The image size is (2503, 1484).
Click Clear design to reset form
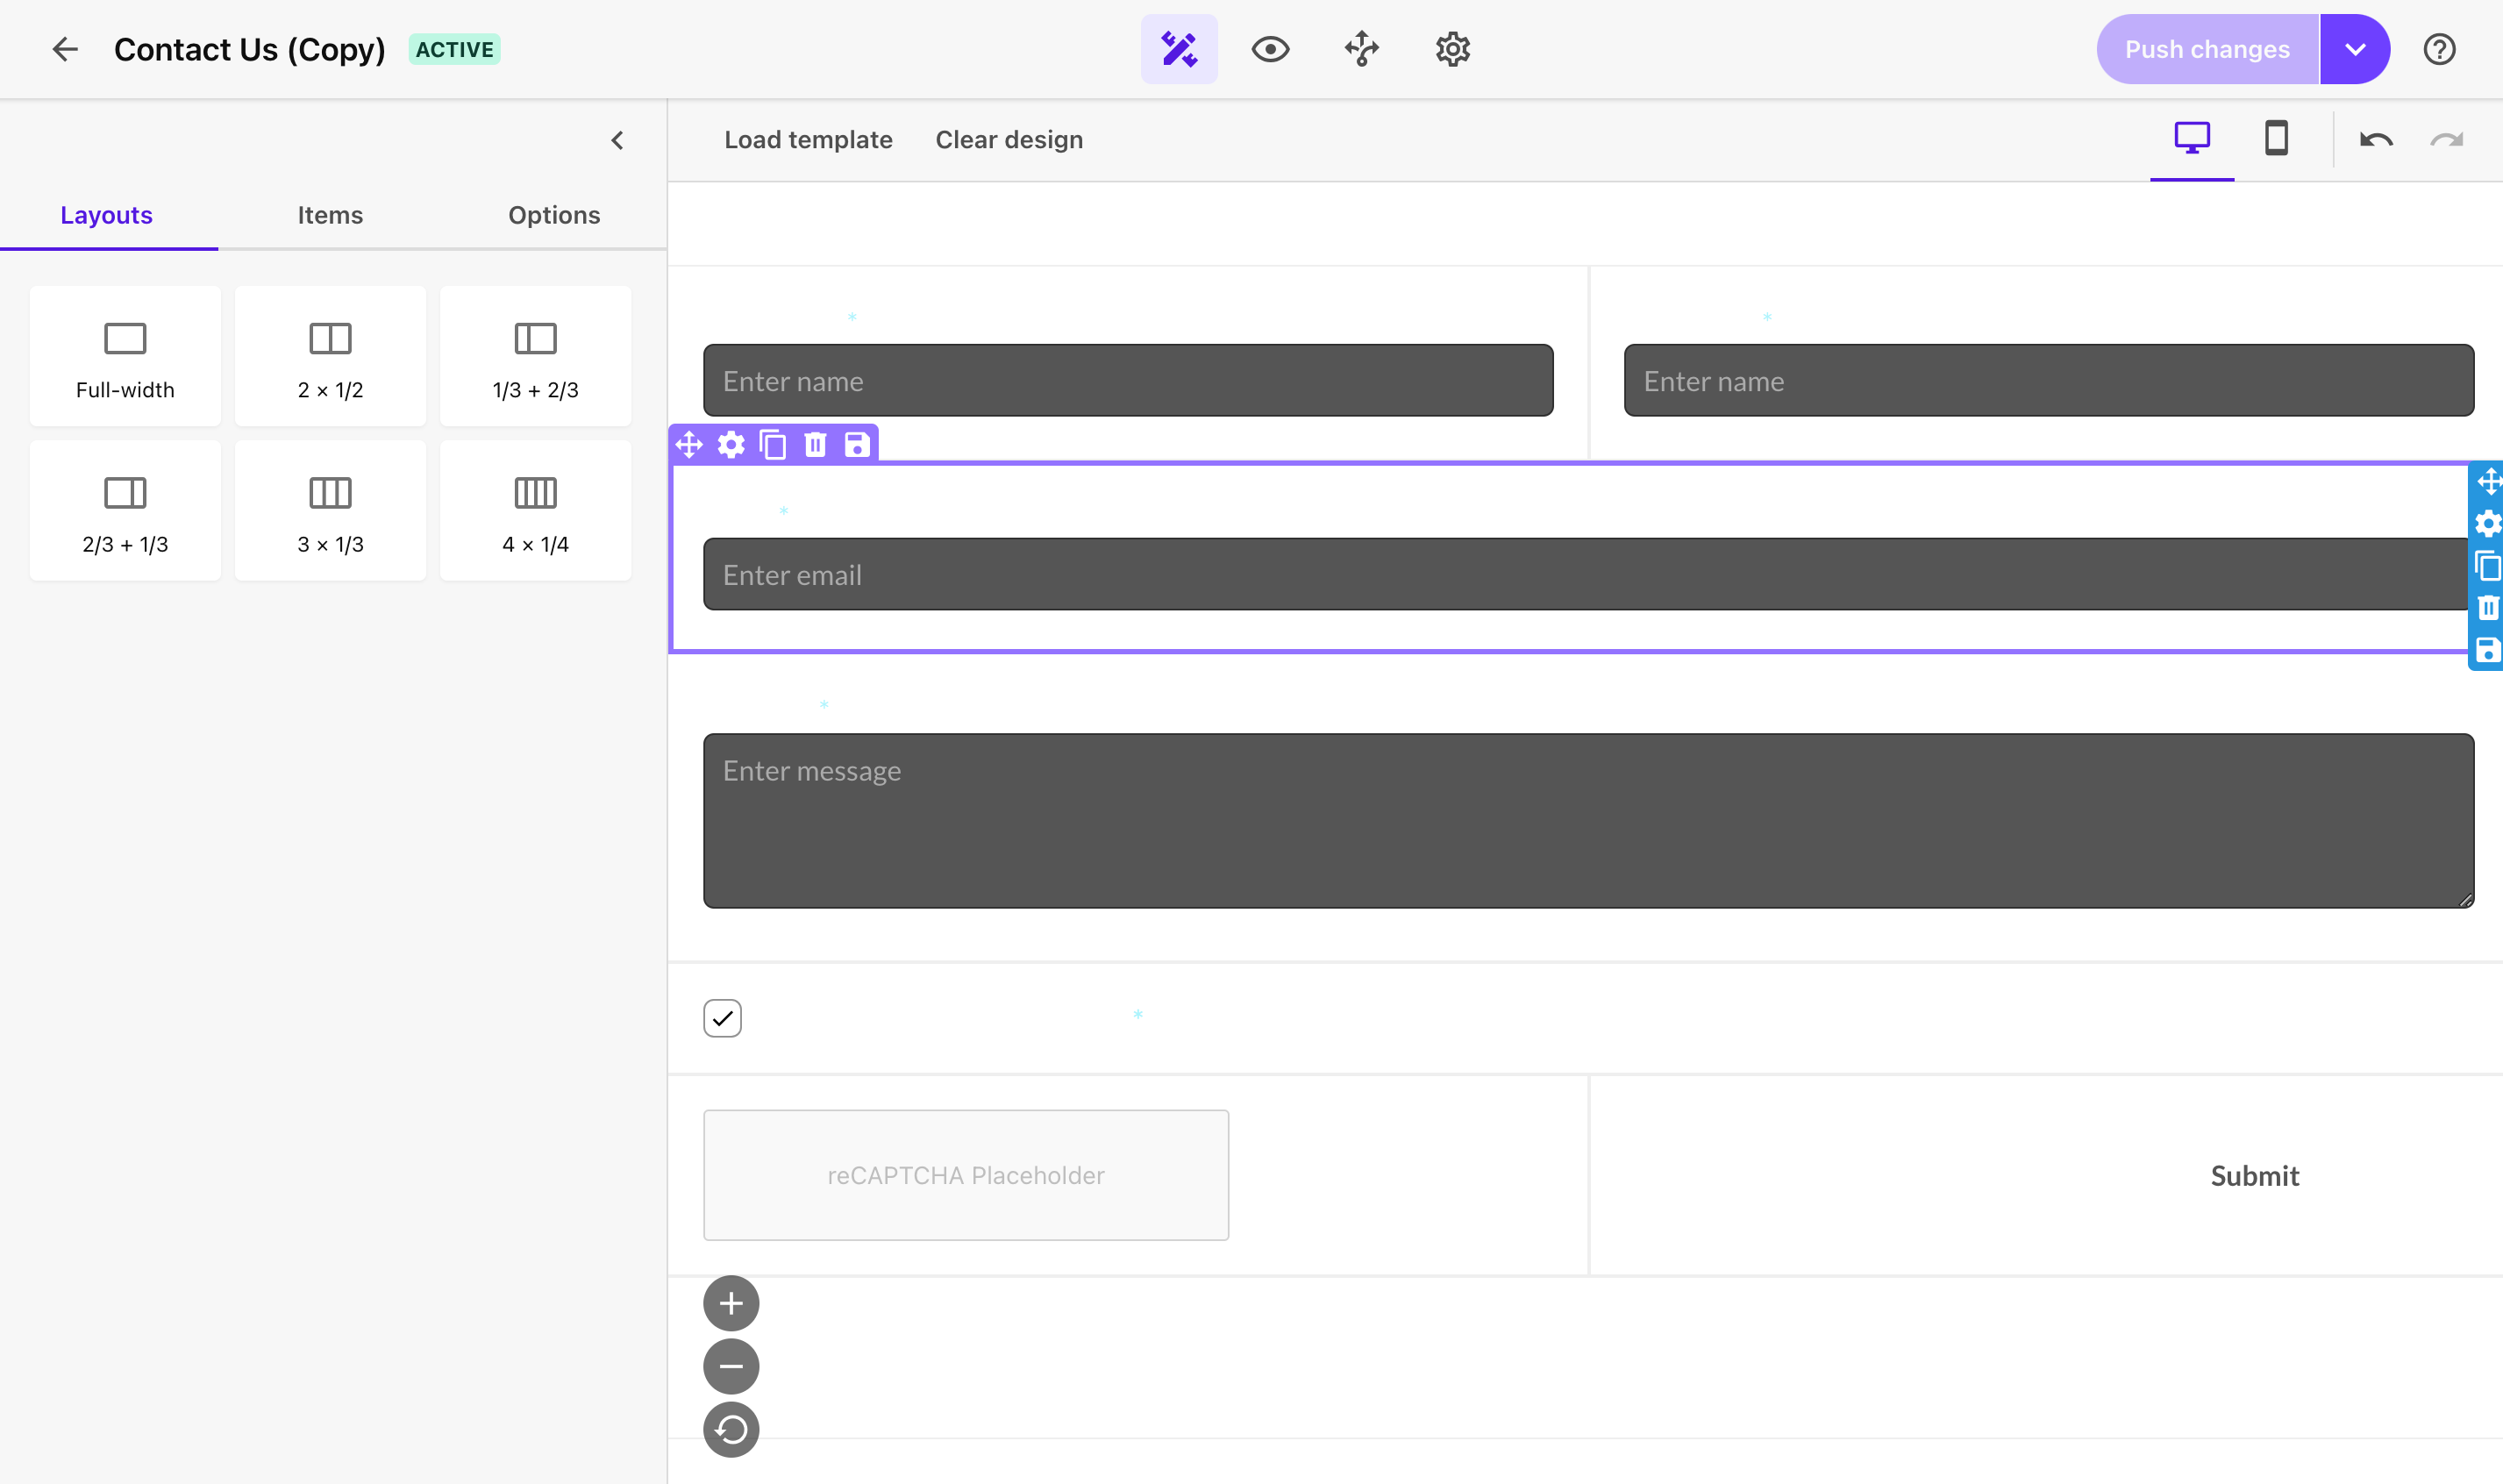[1008, 139]
